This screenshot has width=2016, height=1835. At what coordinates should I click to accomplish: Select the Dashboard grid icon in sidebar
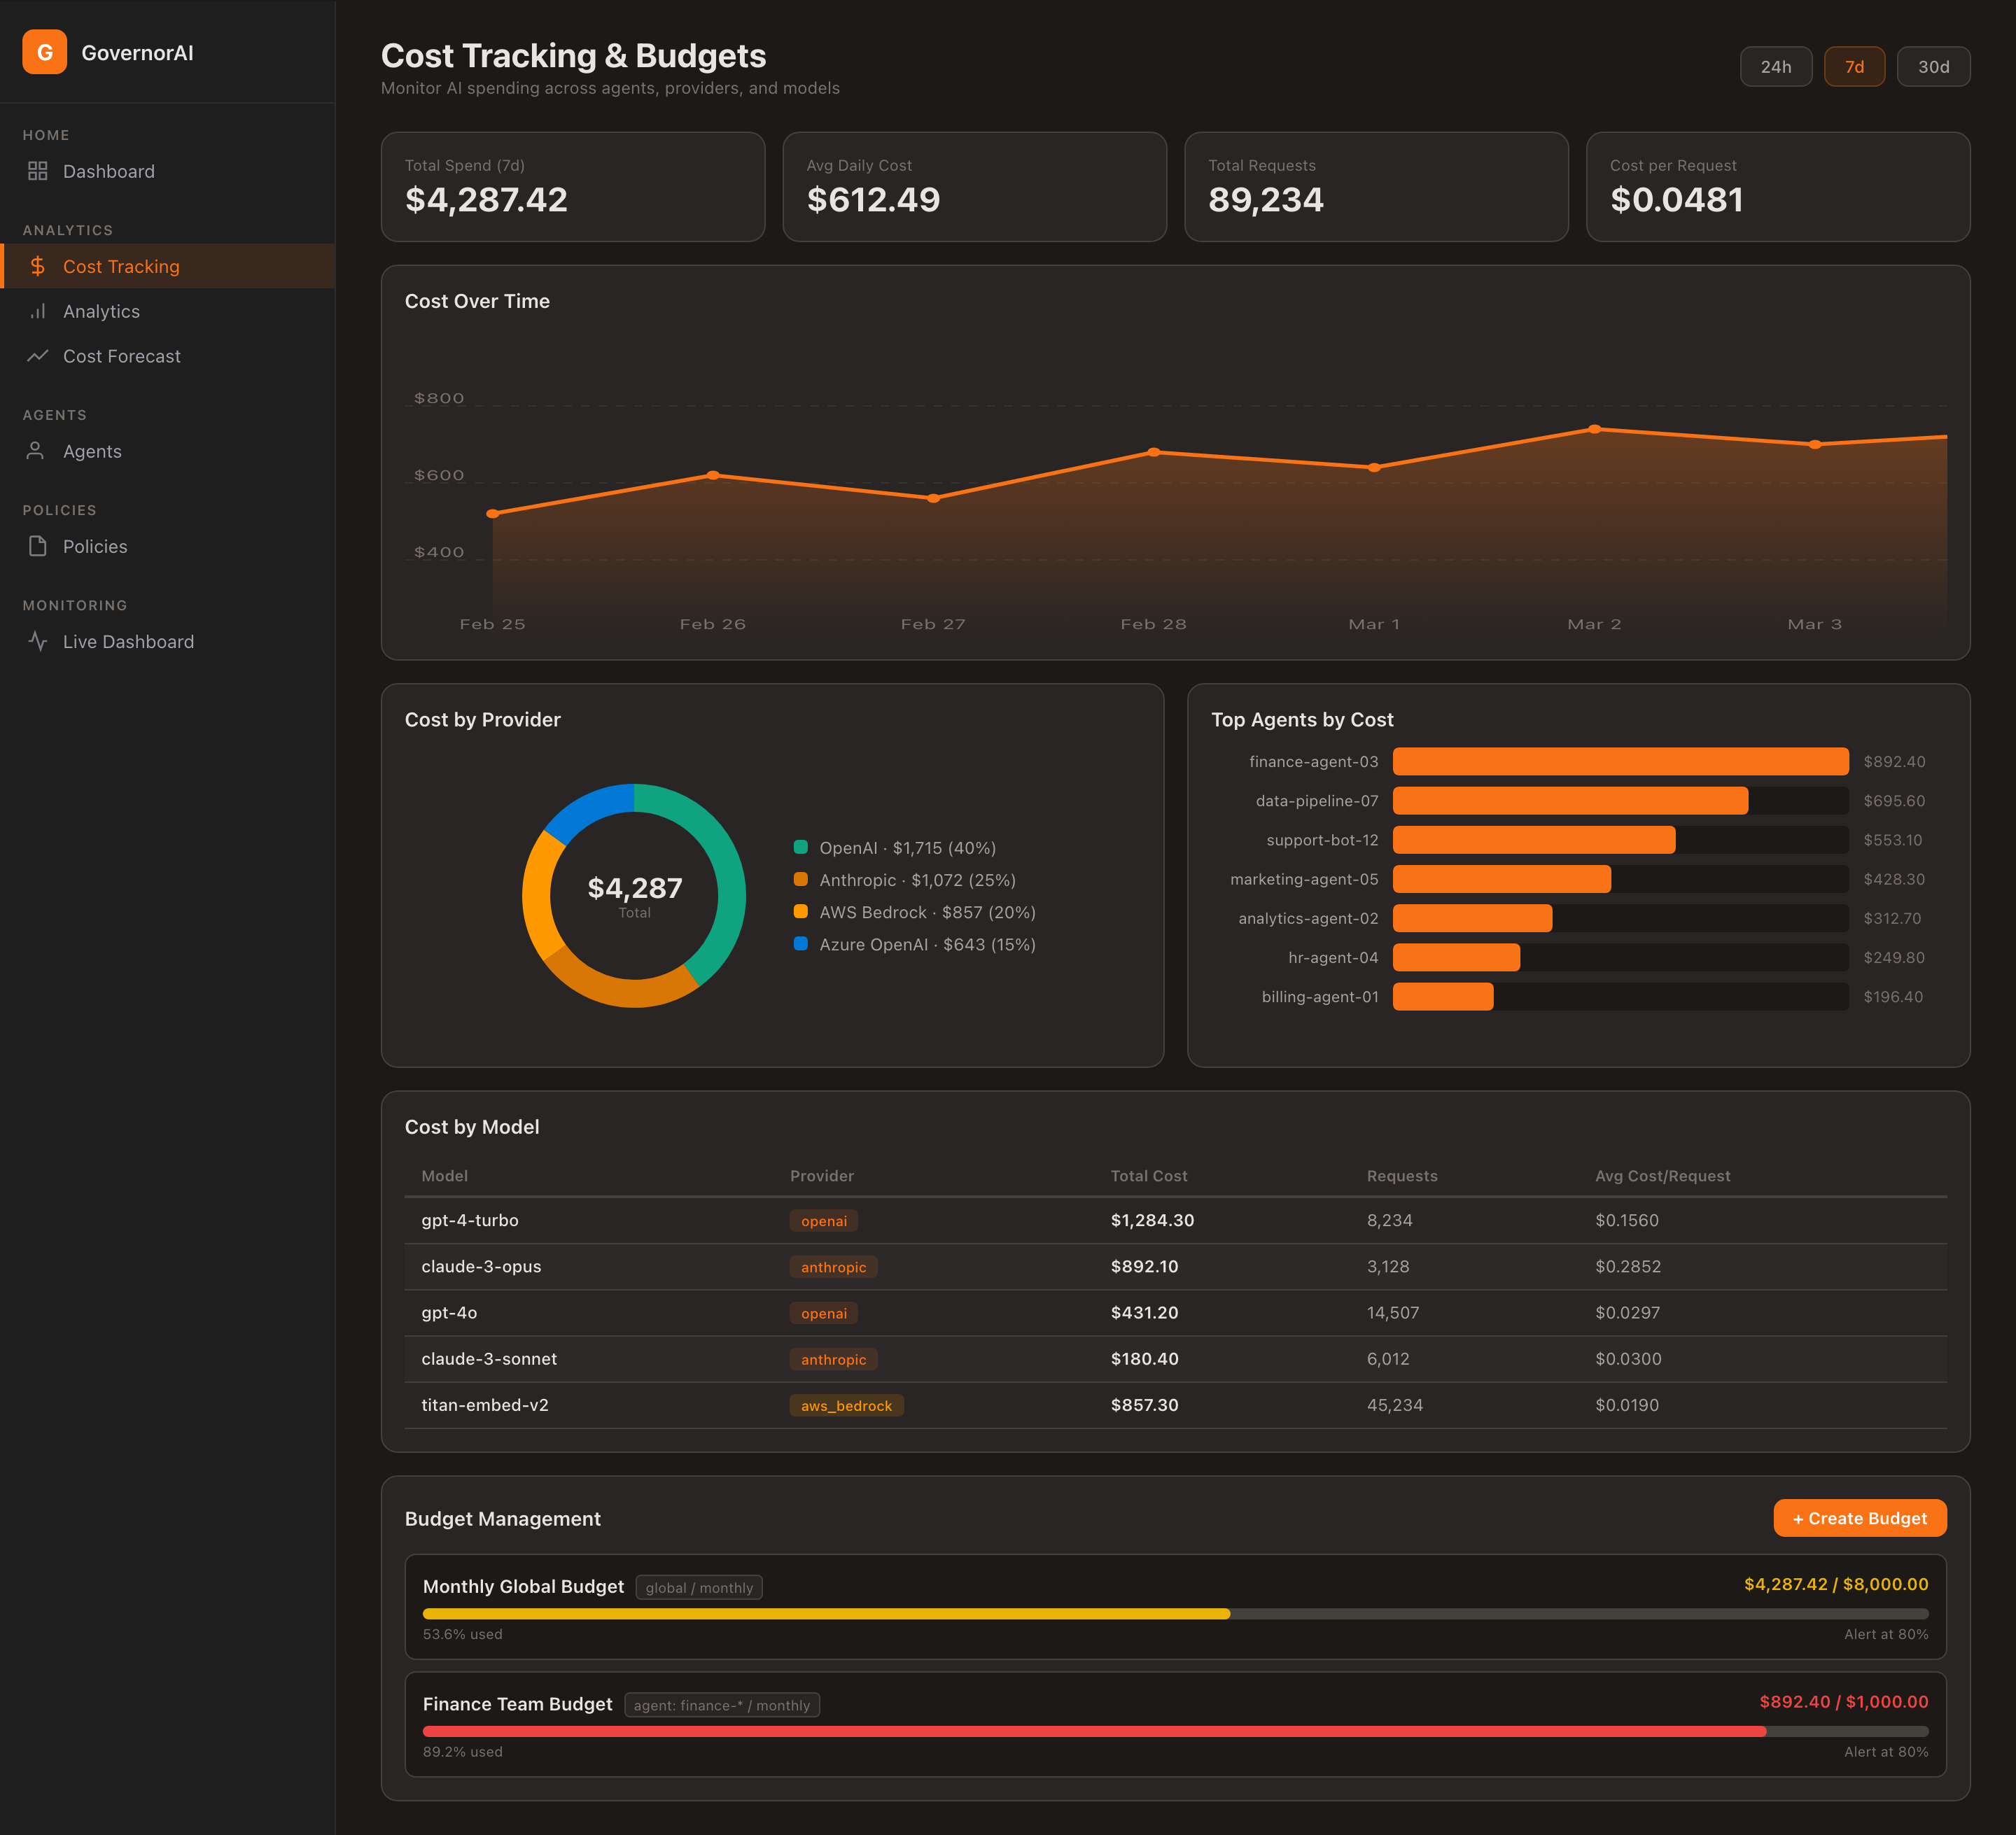[x=38, y=171]
